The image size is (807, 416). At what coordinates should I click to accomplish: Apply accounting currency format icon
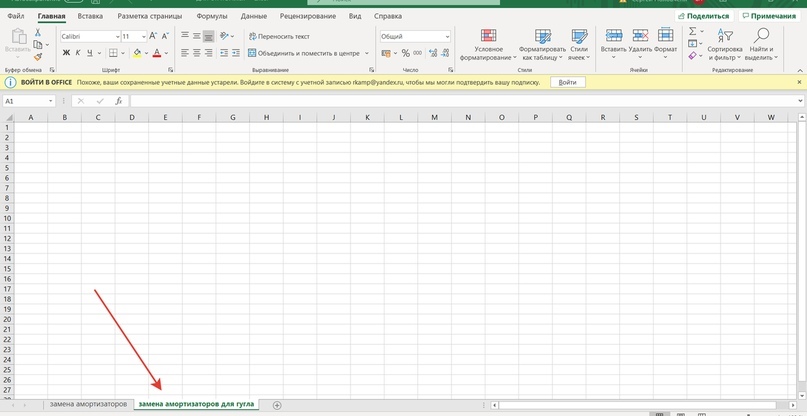pos(386,53)
